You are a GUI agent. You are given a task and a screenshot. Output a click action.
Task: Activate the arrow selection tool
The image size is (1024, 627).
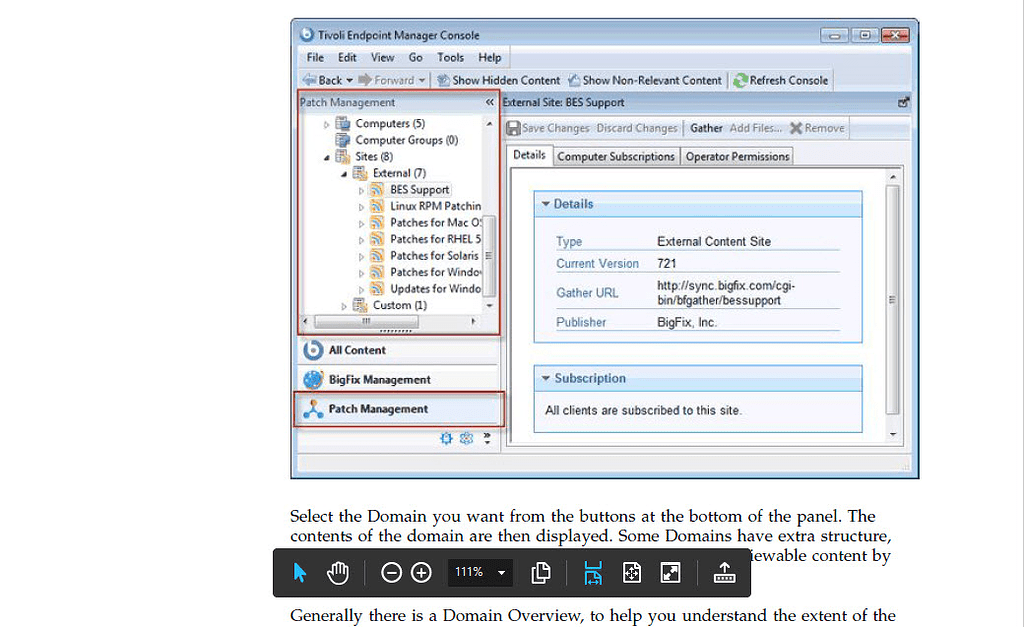pyautogui.click(x=299, y=572)
